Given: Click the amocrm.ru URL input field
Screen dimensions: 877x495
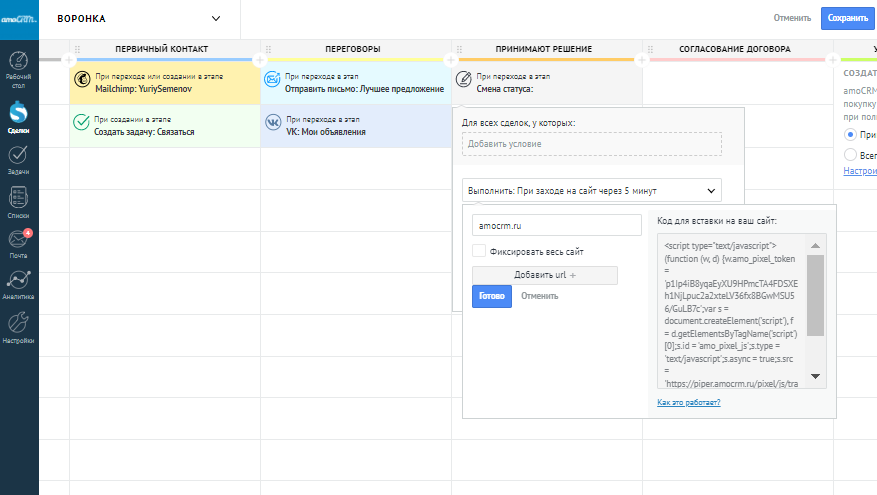Looking at the screenshot, I should 556,226.
